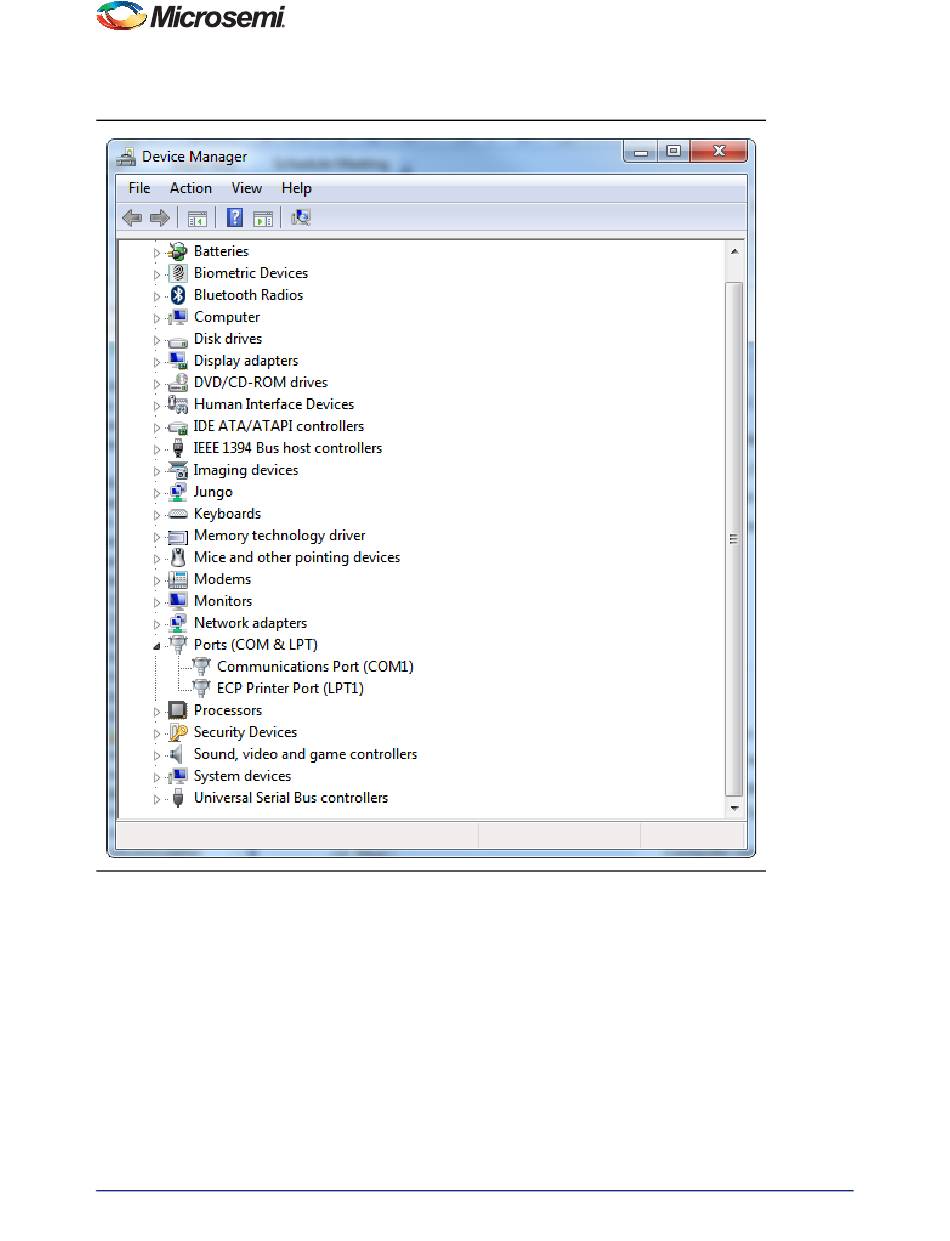Minimize the Device Manager window
The image size is (950, 1241).
pyautogui.click(x=640, y=152)
